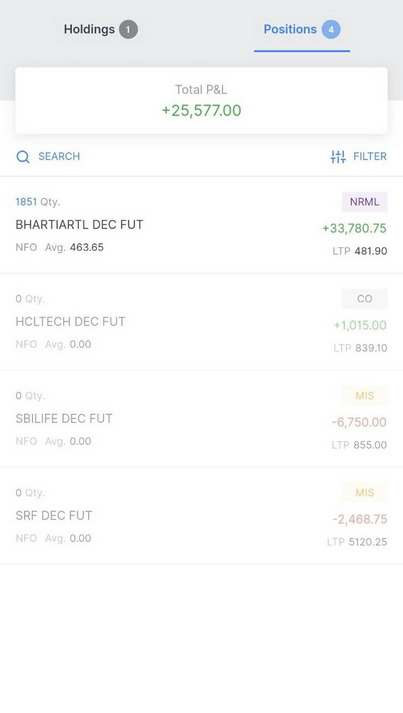Tap the search magnifier icon
Image resolution: width=403 pixels, height=713 pixels.
pos(23,157)
